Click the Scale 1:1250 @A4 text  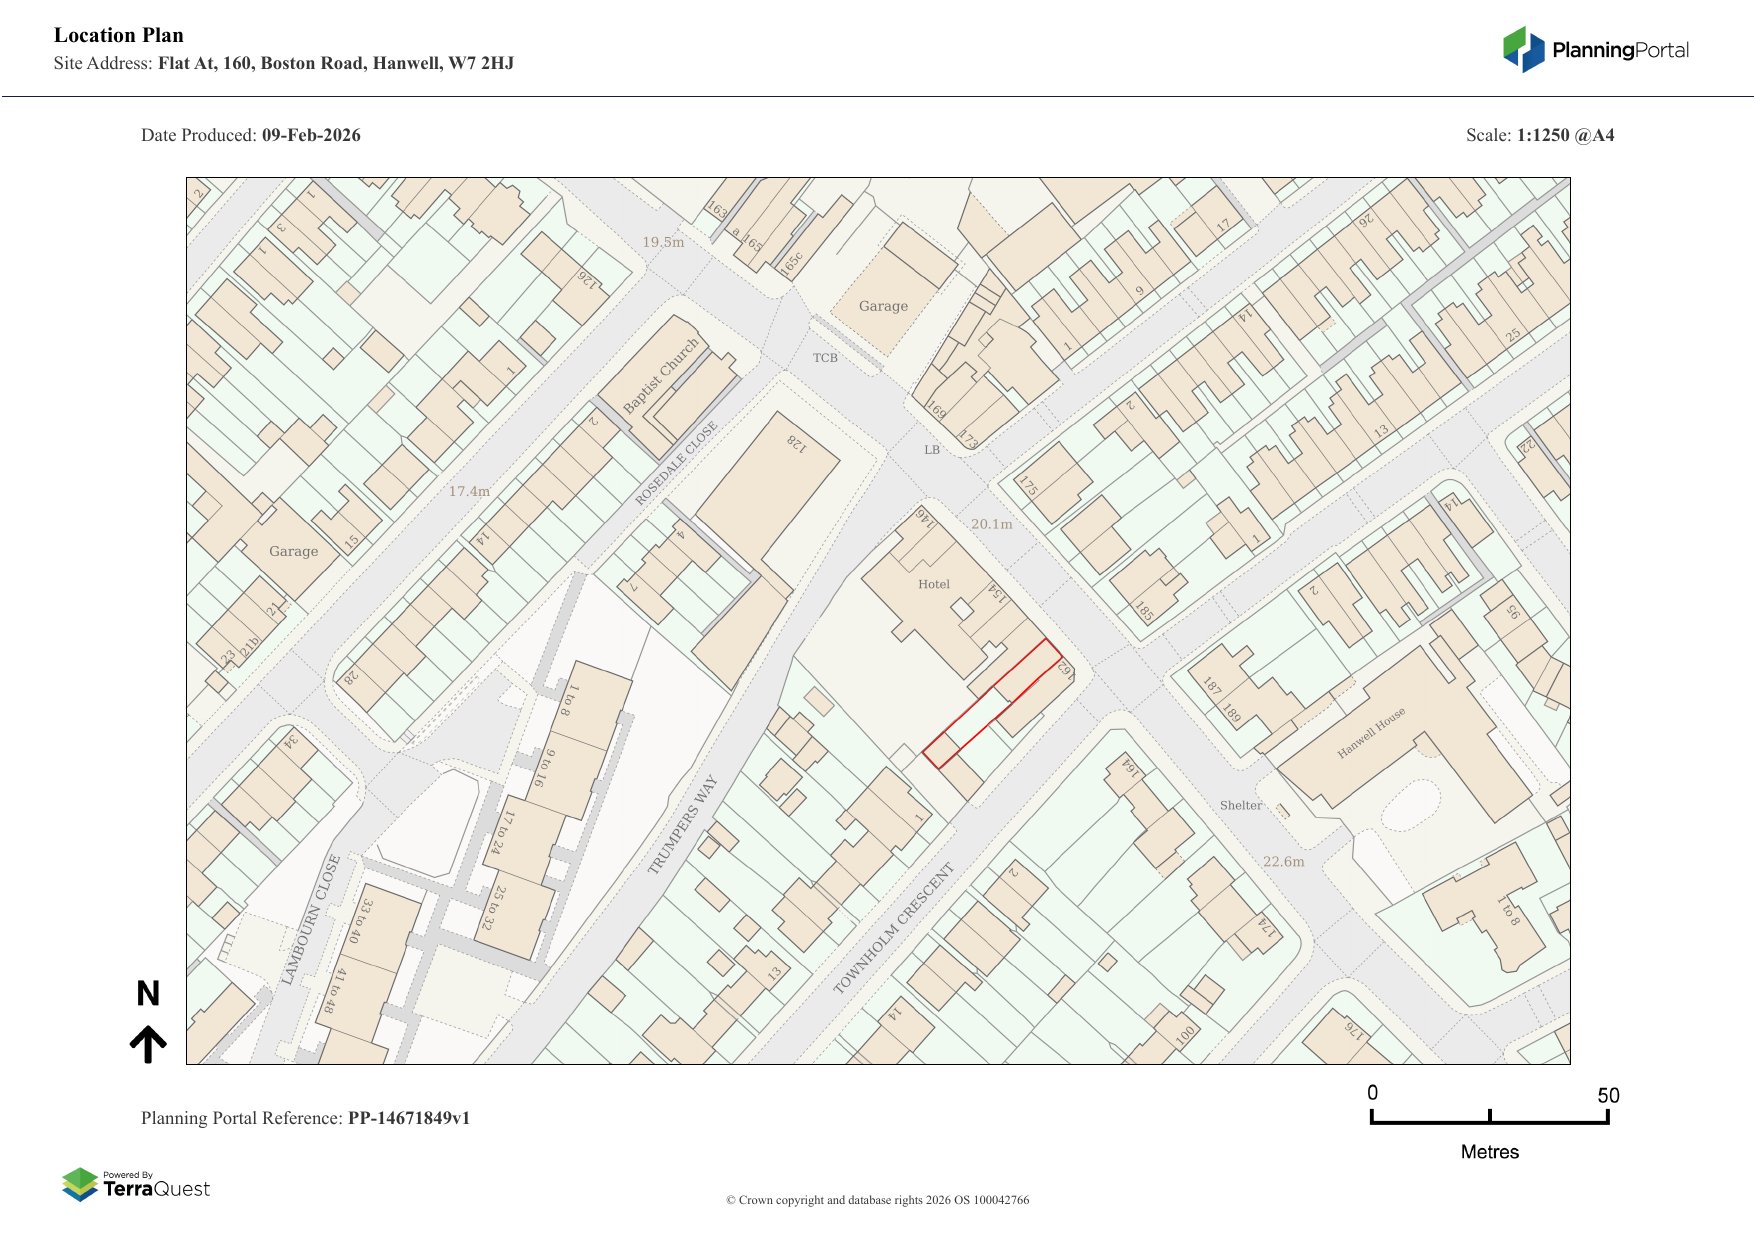(x=1540, y=135)
